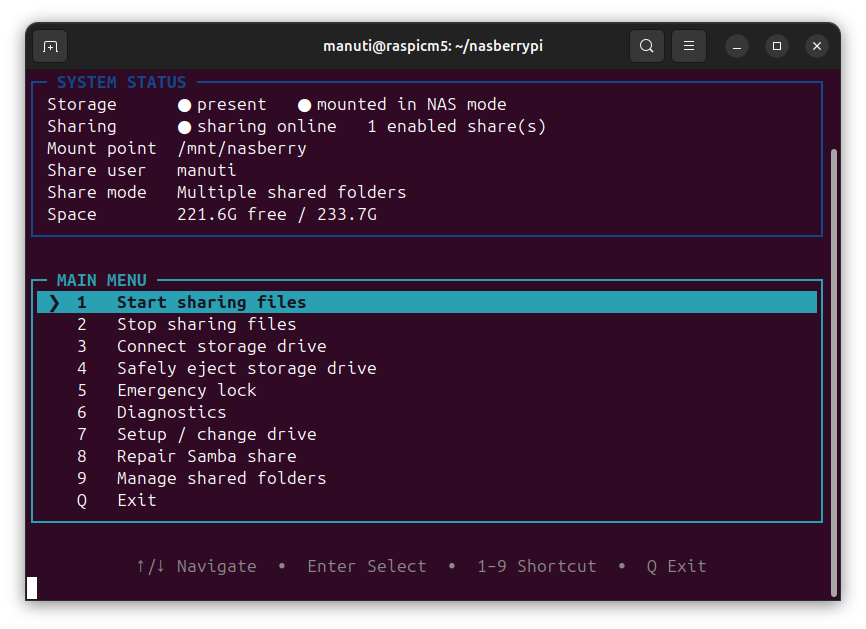Viewport: 866px width, 629px height.
Task: Click mount point value '/mnt/nasberry'
Action: [x=242, y=149]
